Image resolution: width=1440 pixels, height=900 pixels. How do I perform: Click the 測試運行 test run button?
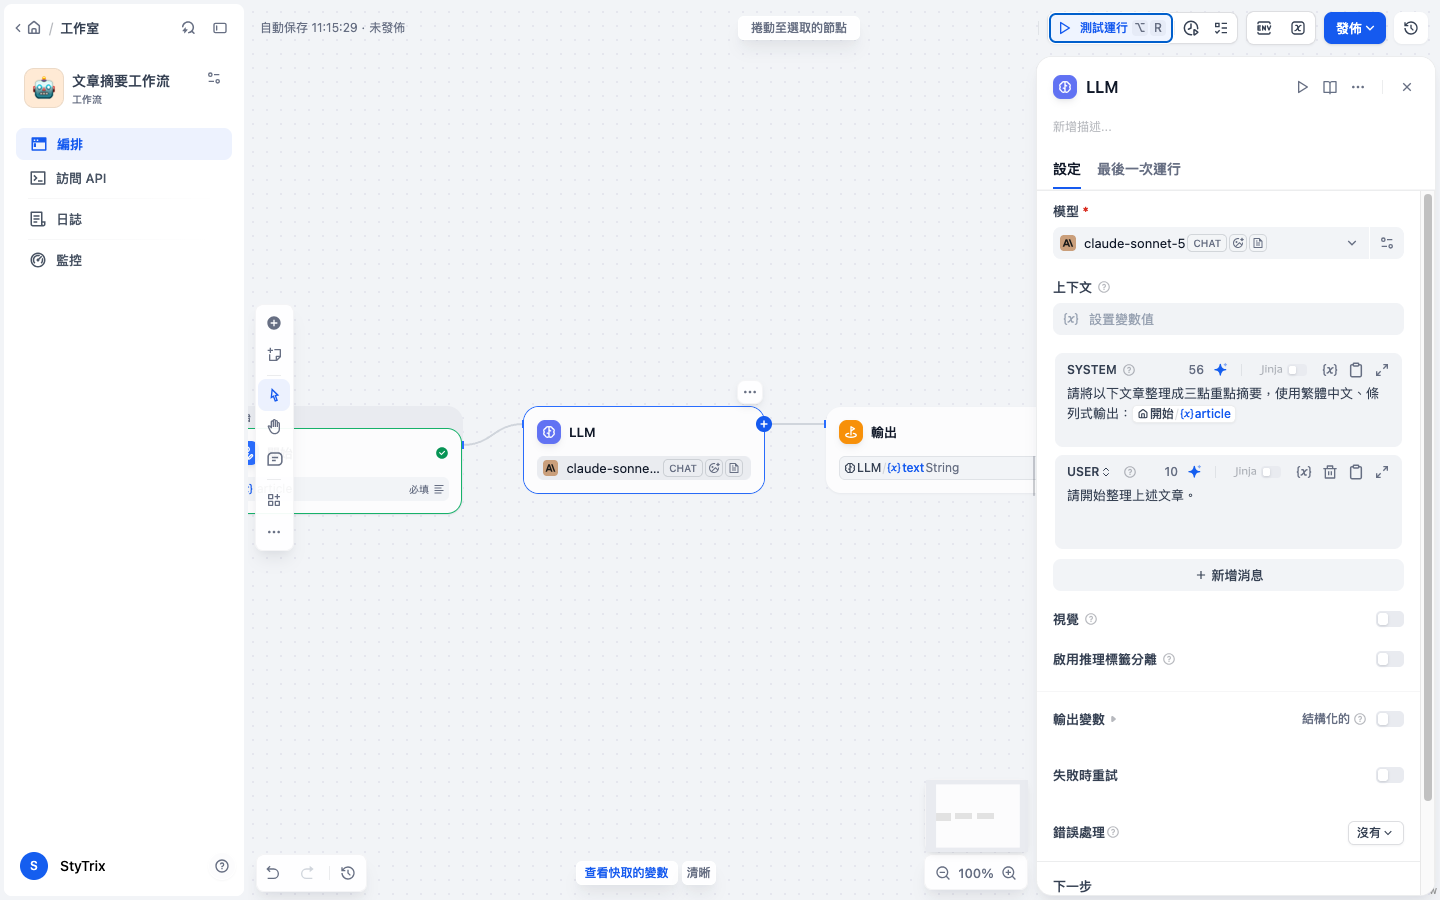pos(1110,28)
